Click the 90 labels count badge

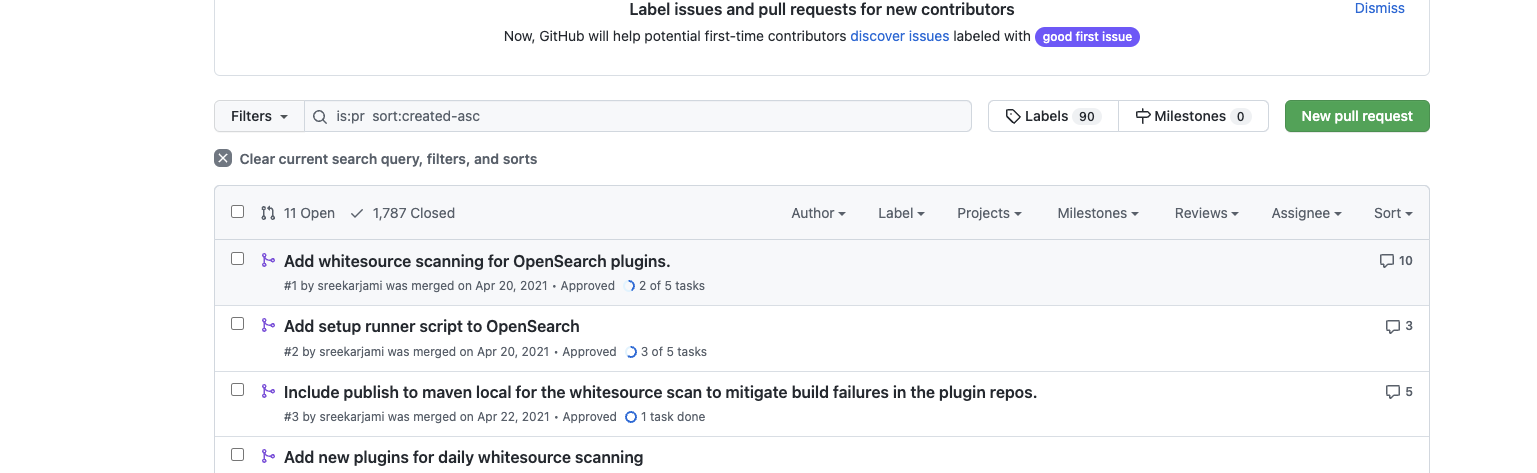pyautogui.click(x=1087, y=117)
